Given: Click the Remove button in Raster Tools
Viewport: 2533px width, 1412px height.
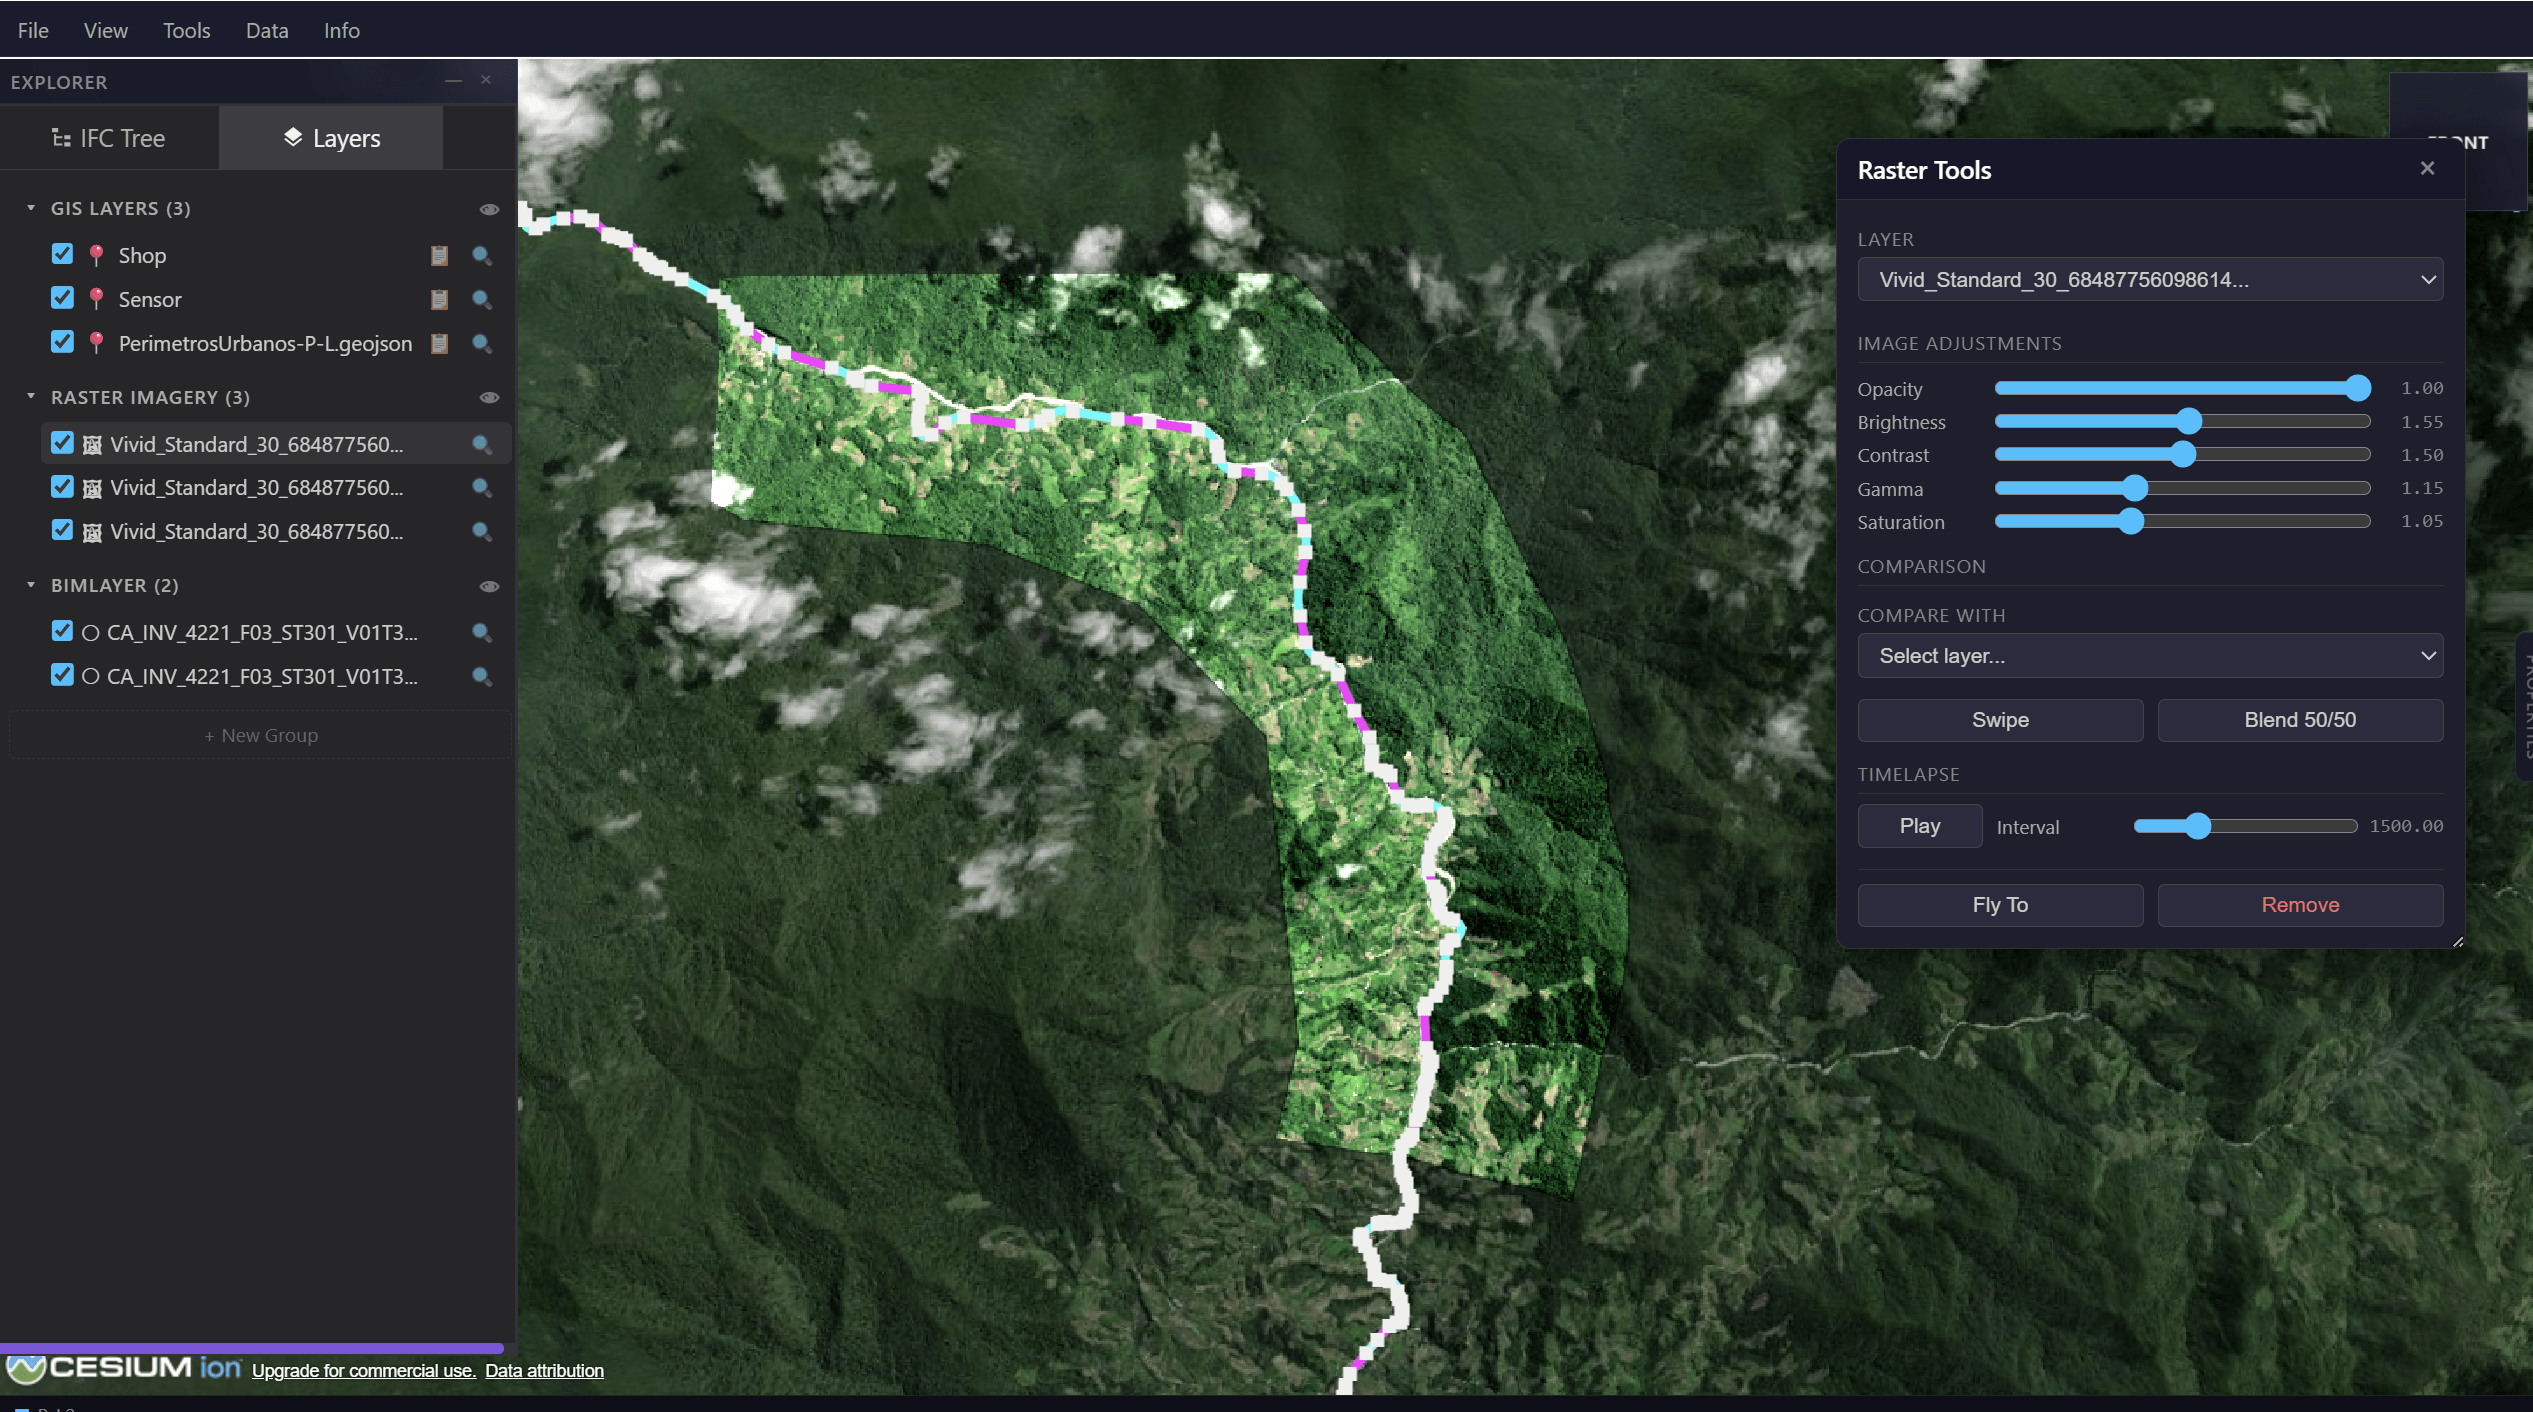Looking at the screenshot, I should [2300, 905].
